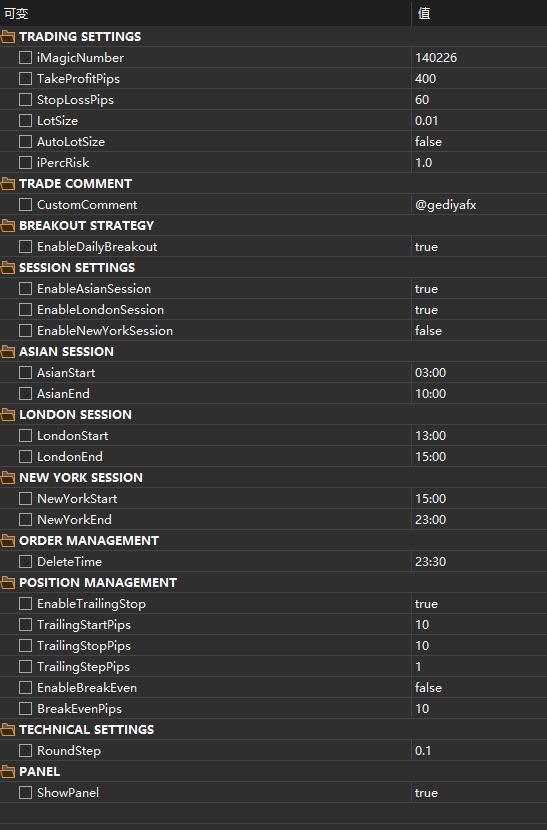This screenshot has height=830, width=547.
Task: Click the ASIAN SESSION folder icon
Action: click(x=8, y=351)
